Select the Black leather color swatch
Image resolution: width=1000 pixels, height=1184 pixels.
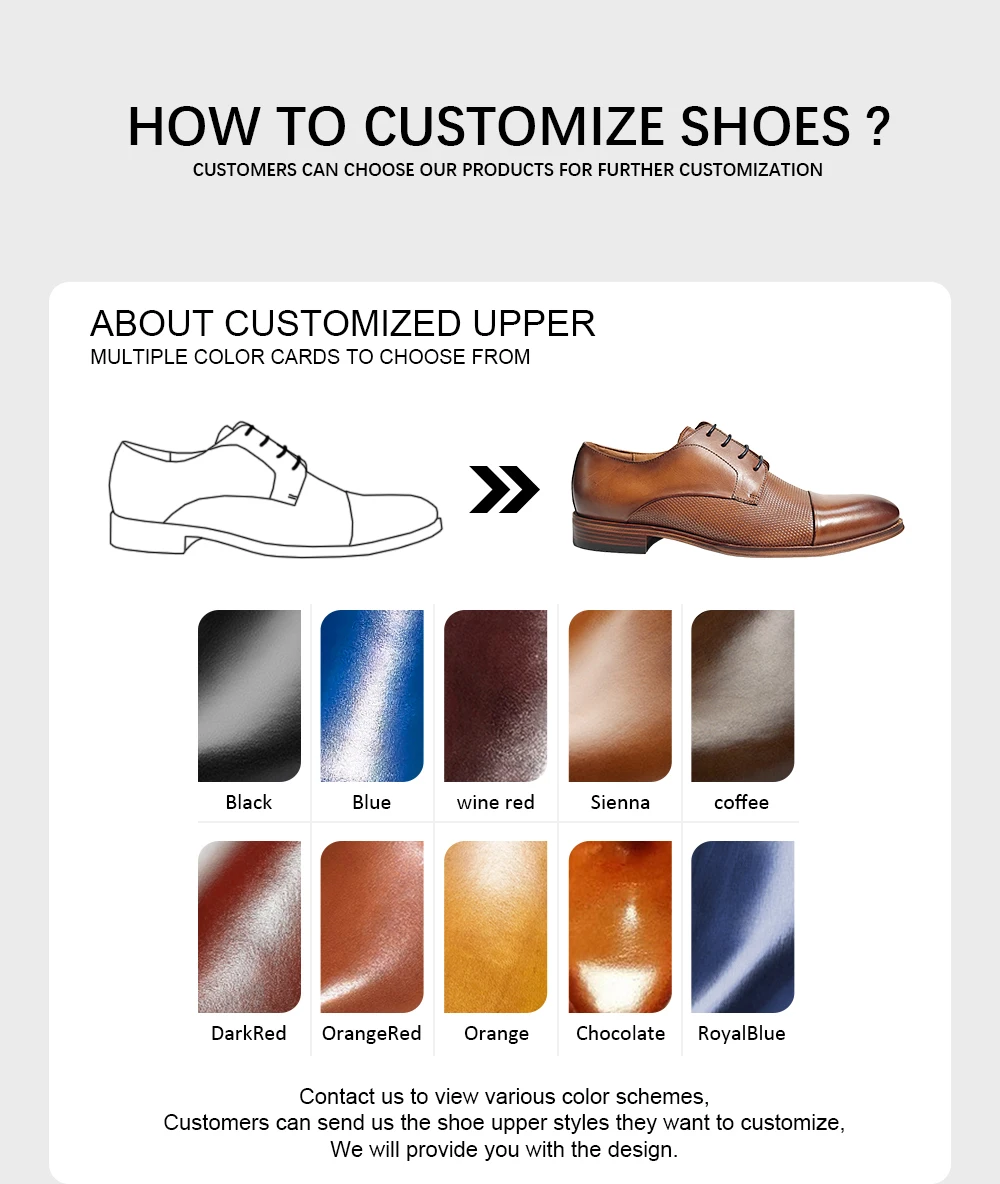(249, 695)
